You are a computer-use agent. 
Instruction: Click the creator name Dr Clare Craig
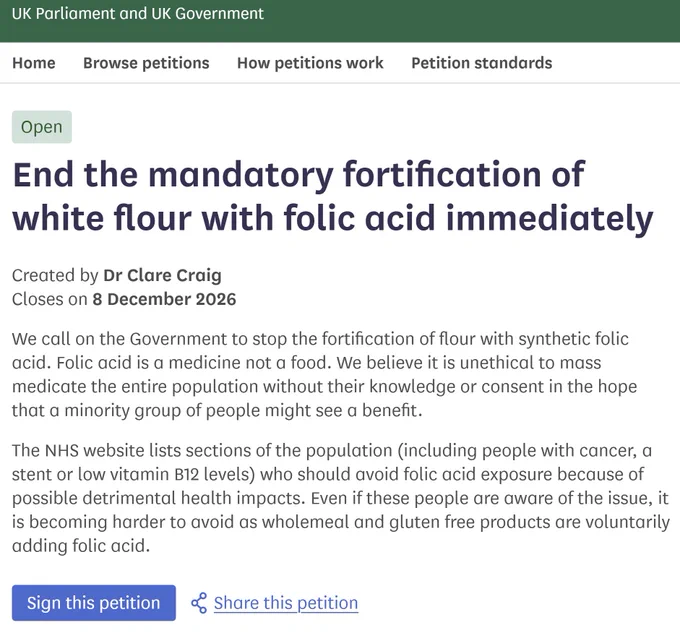[162, 275]
